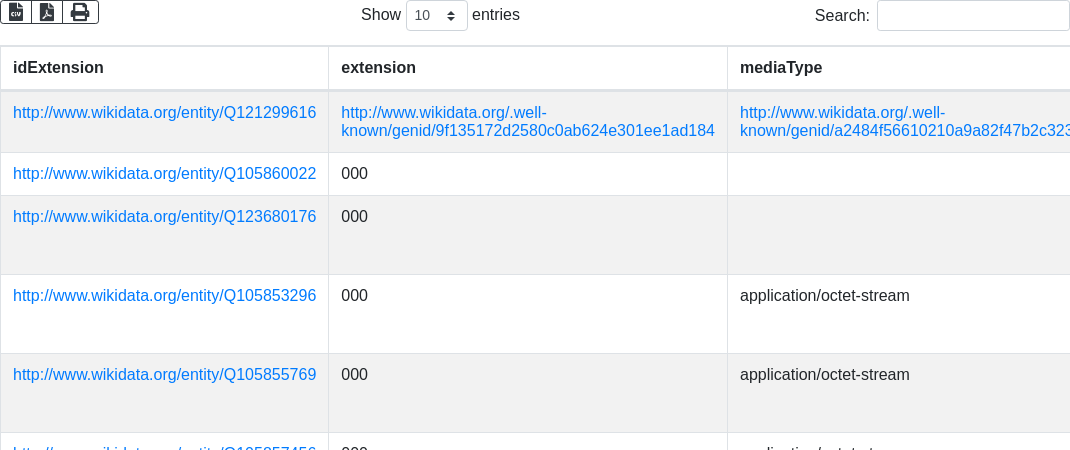Export table as PDF document

click(47, 12)
